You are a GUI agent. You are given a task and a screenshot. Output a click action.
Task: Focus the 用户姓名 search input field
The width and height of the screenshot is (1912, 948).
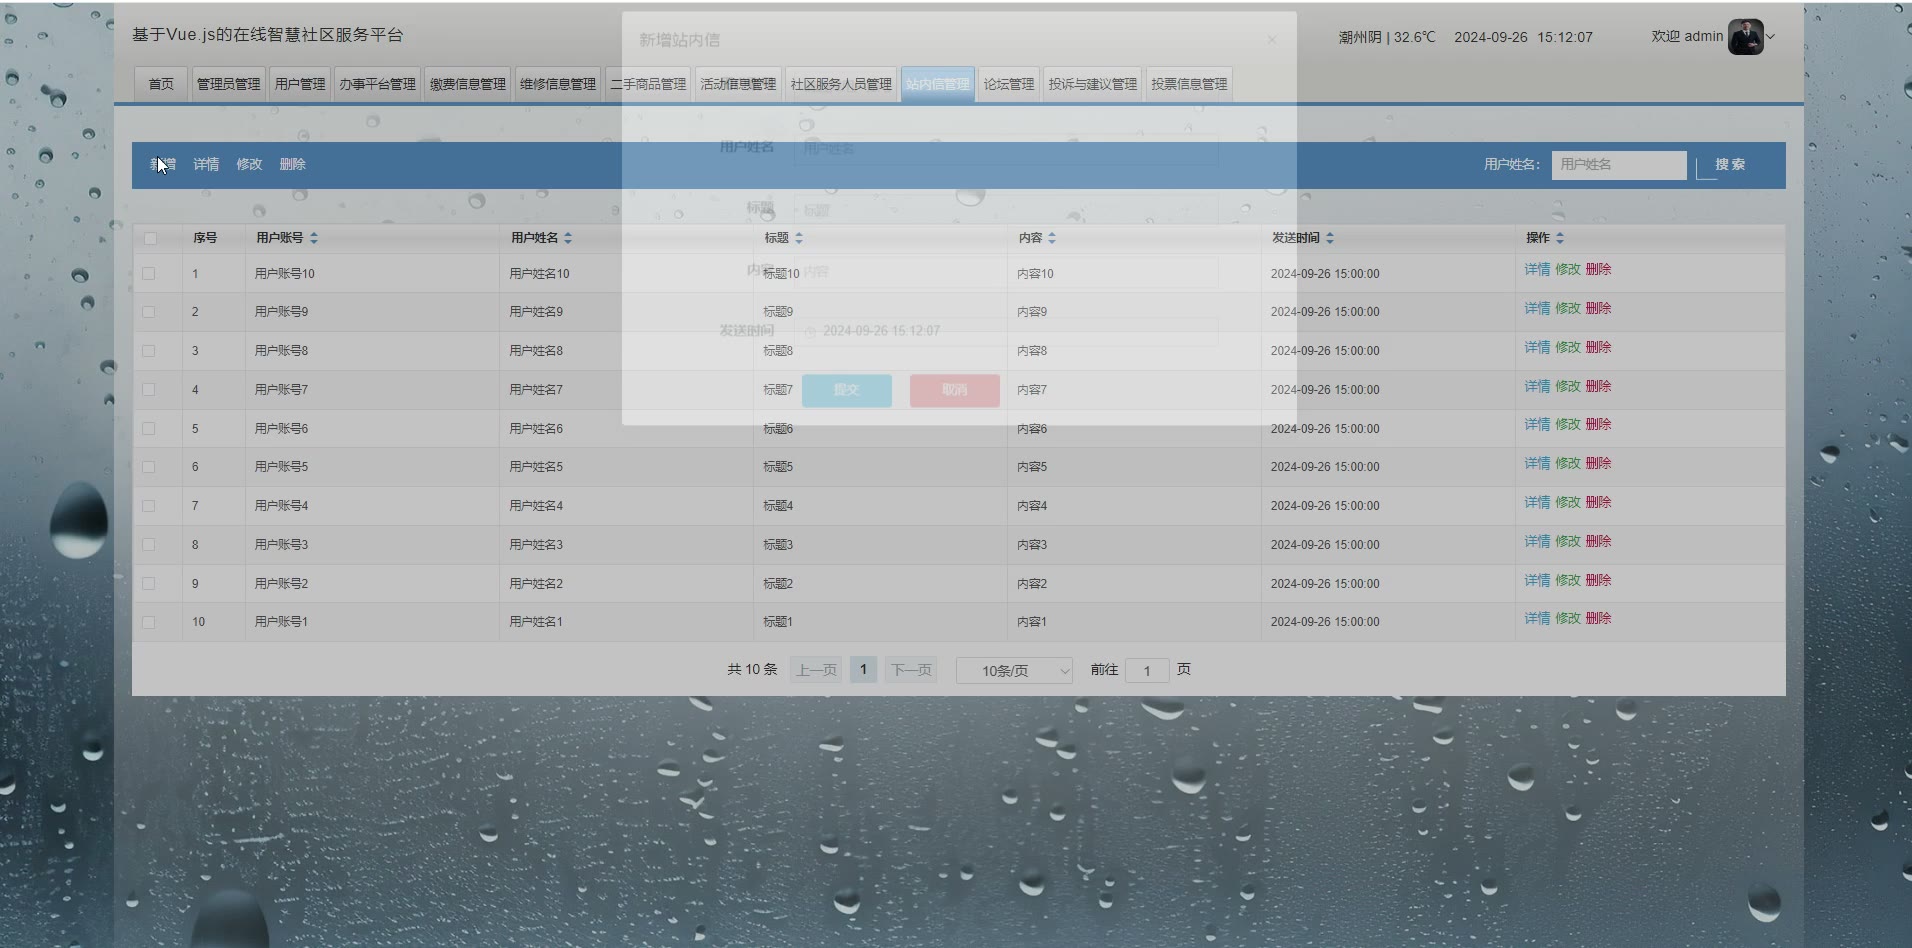click(x=1619, y=165)
